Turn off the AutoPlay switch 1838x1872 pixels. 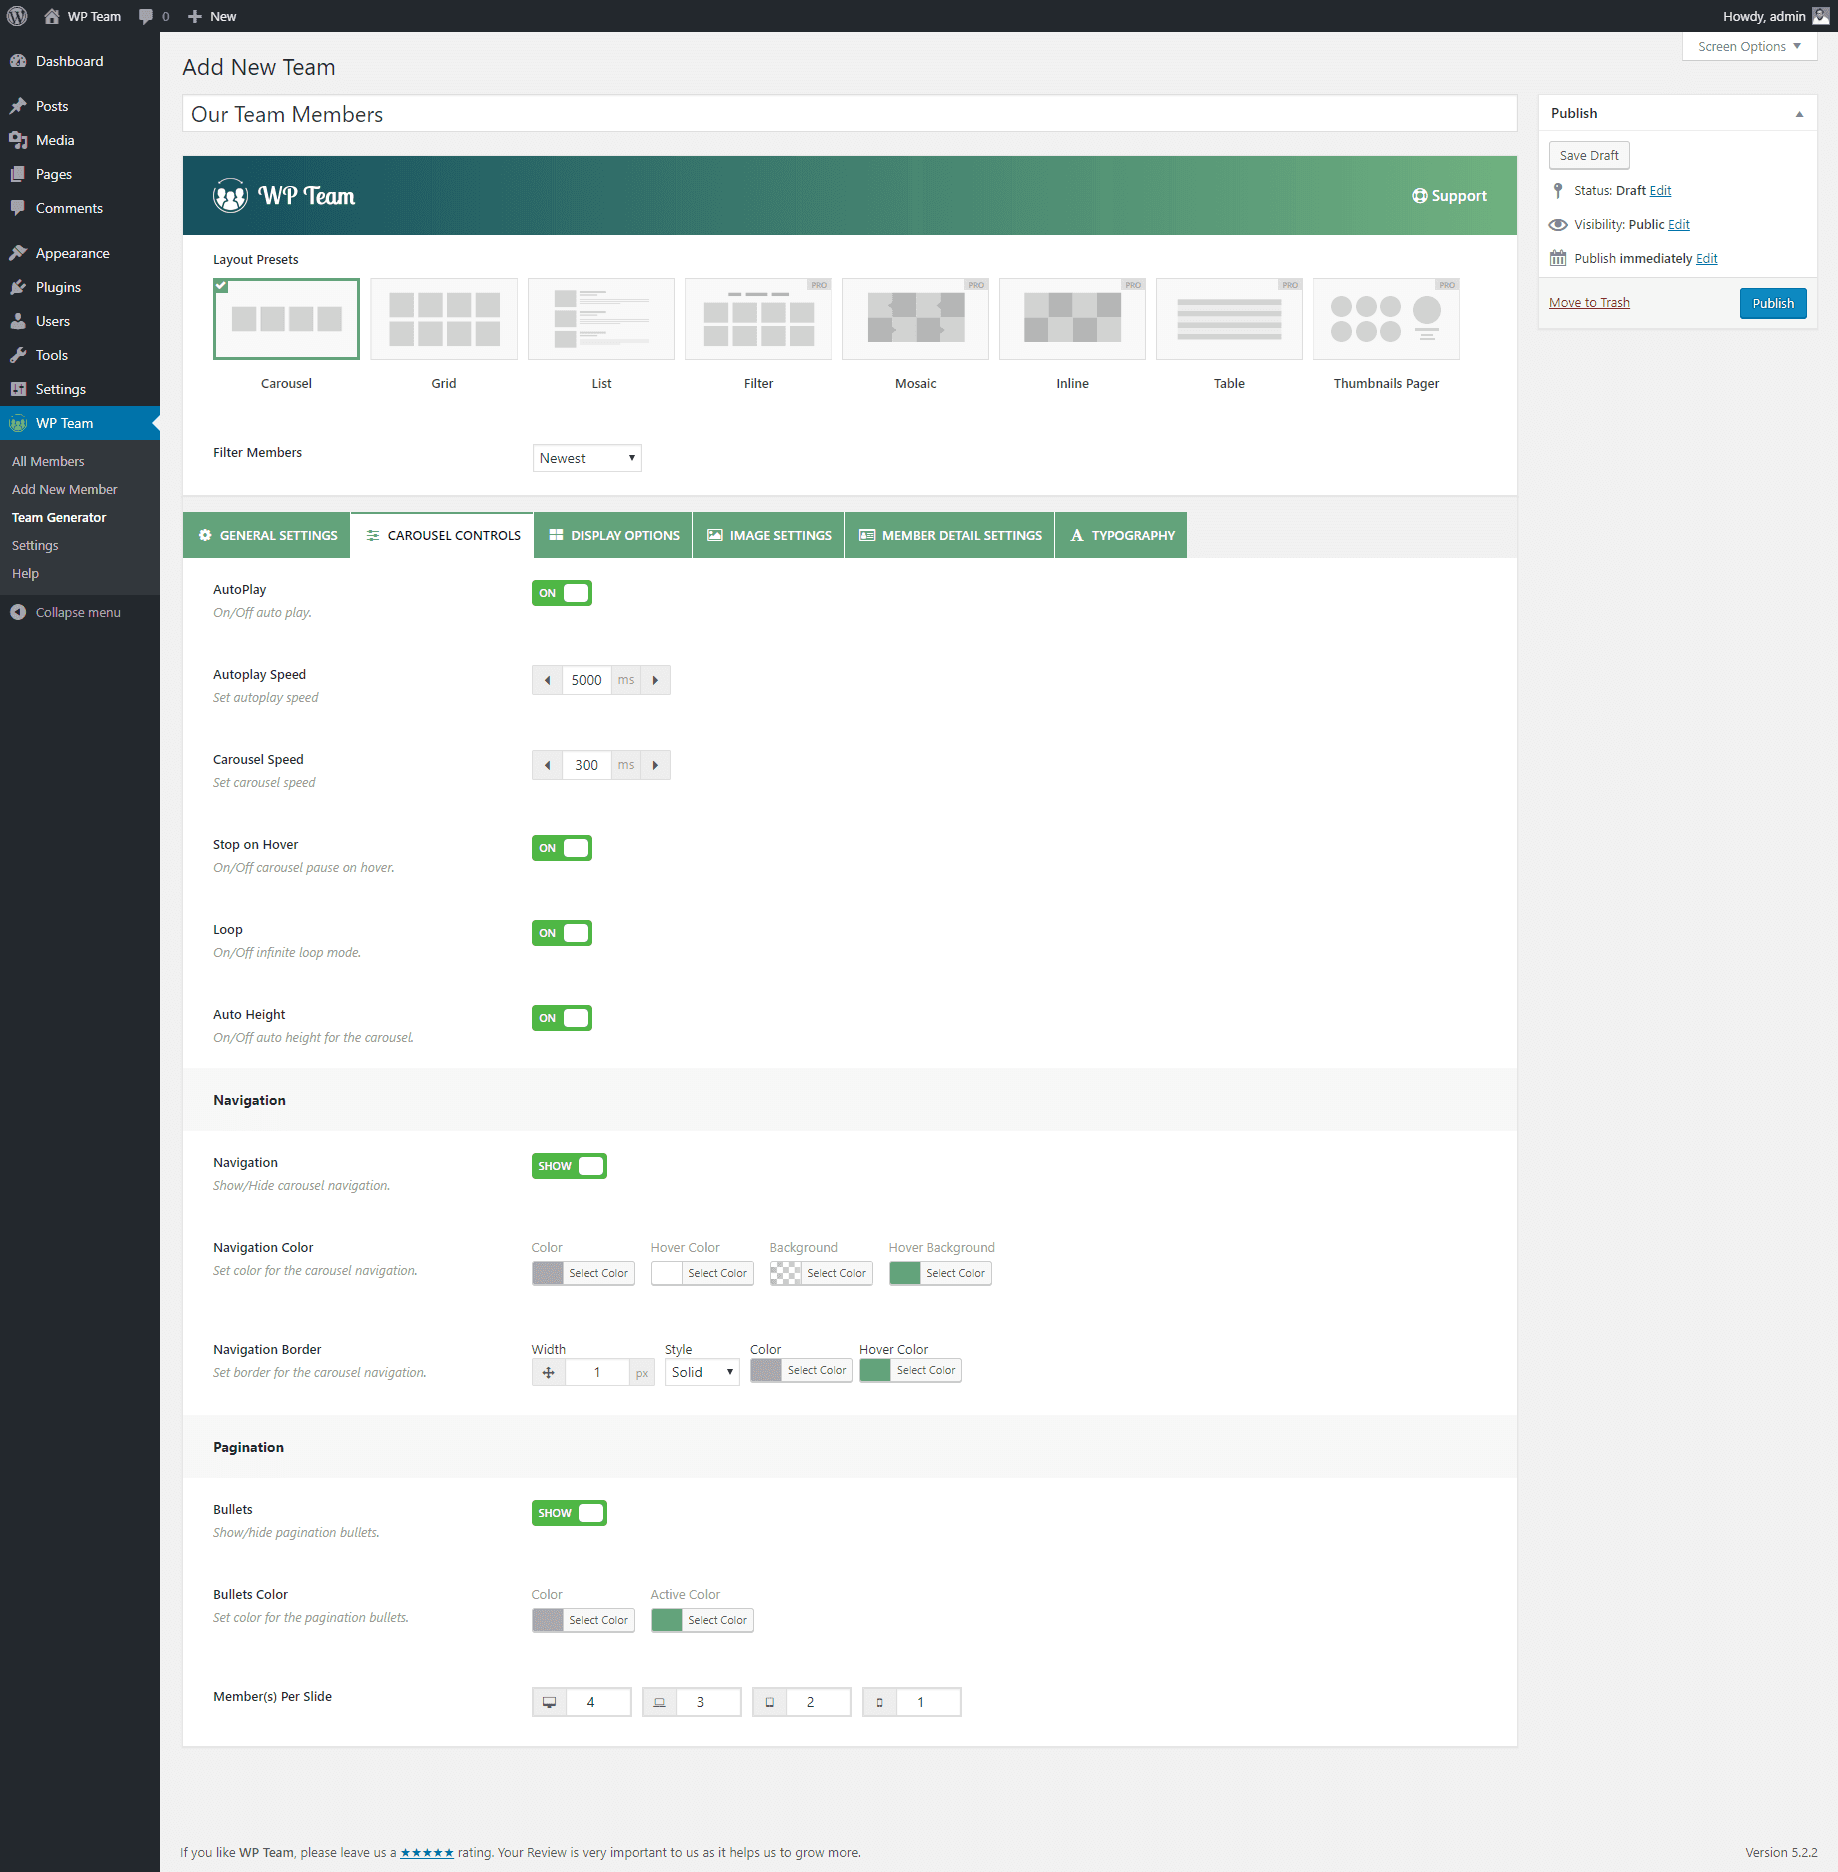pyautogui.click(x=561, y=593)
